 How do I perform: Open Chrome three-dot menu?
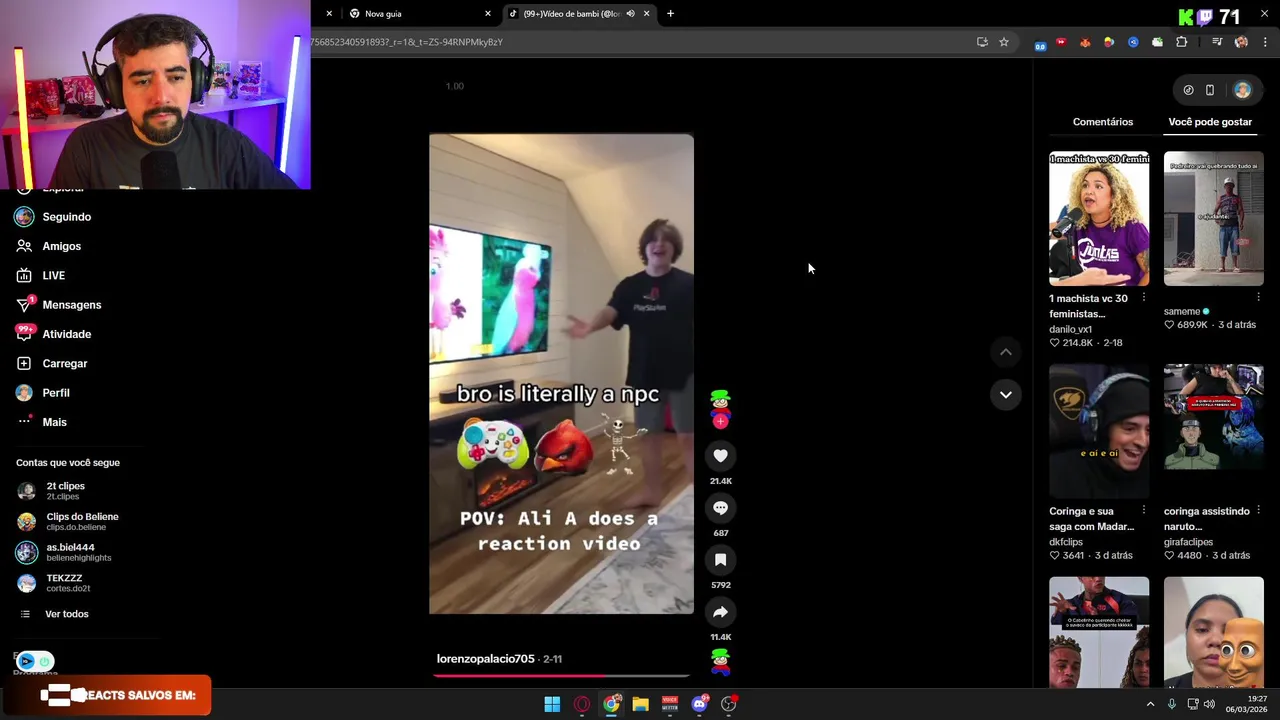pos(1265,42)
